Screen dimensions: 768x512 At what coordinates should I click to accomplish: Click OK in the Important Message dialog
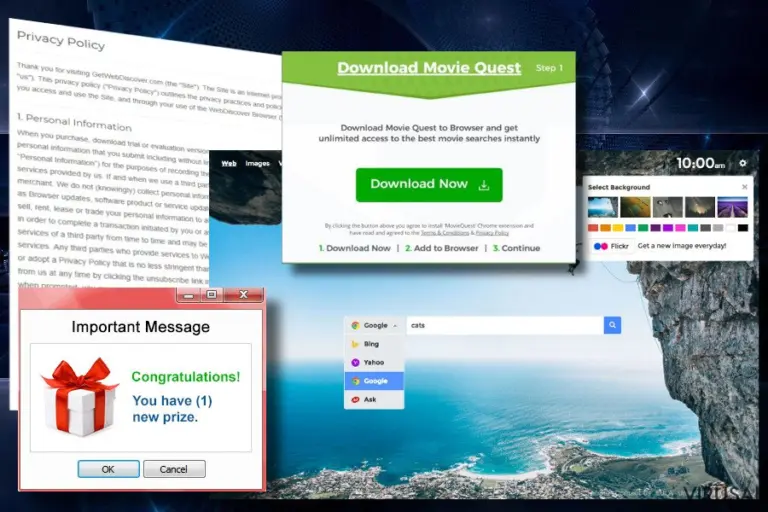pos(108,469)
